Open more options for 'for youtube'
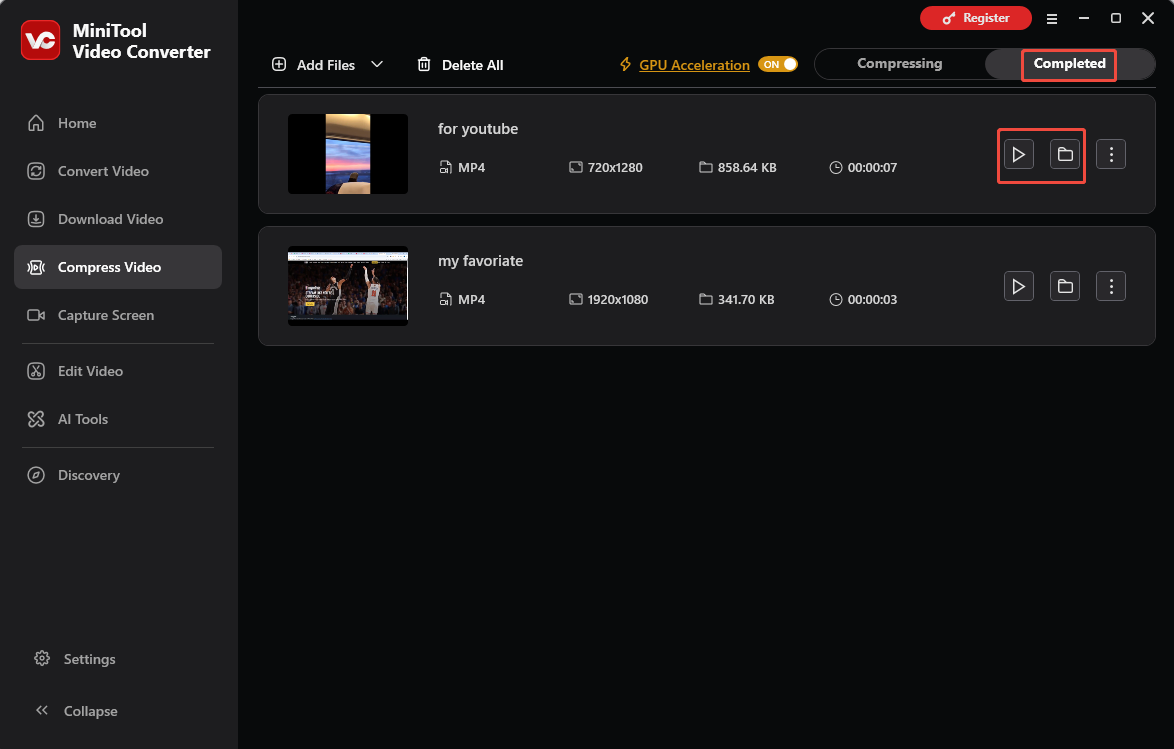 1111,154
